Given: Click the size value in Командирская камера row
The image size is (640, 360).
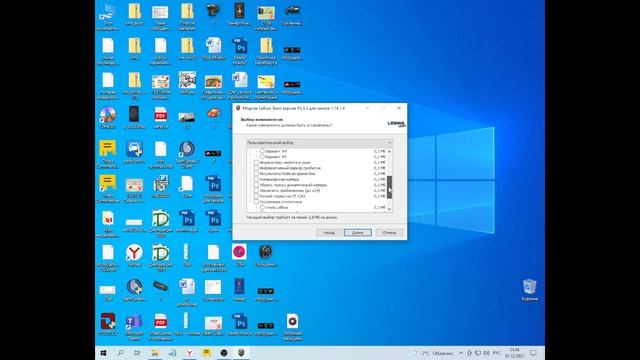Looking at the screenshot, I should 379,179.
